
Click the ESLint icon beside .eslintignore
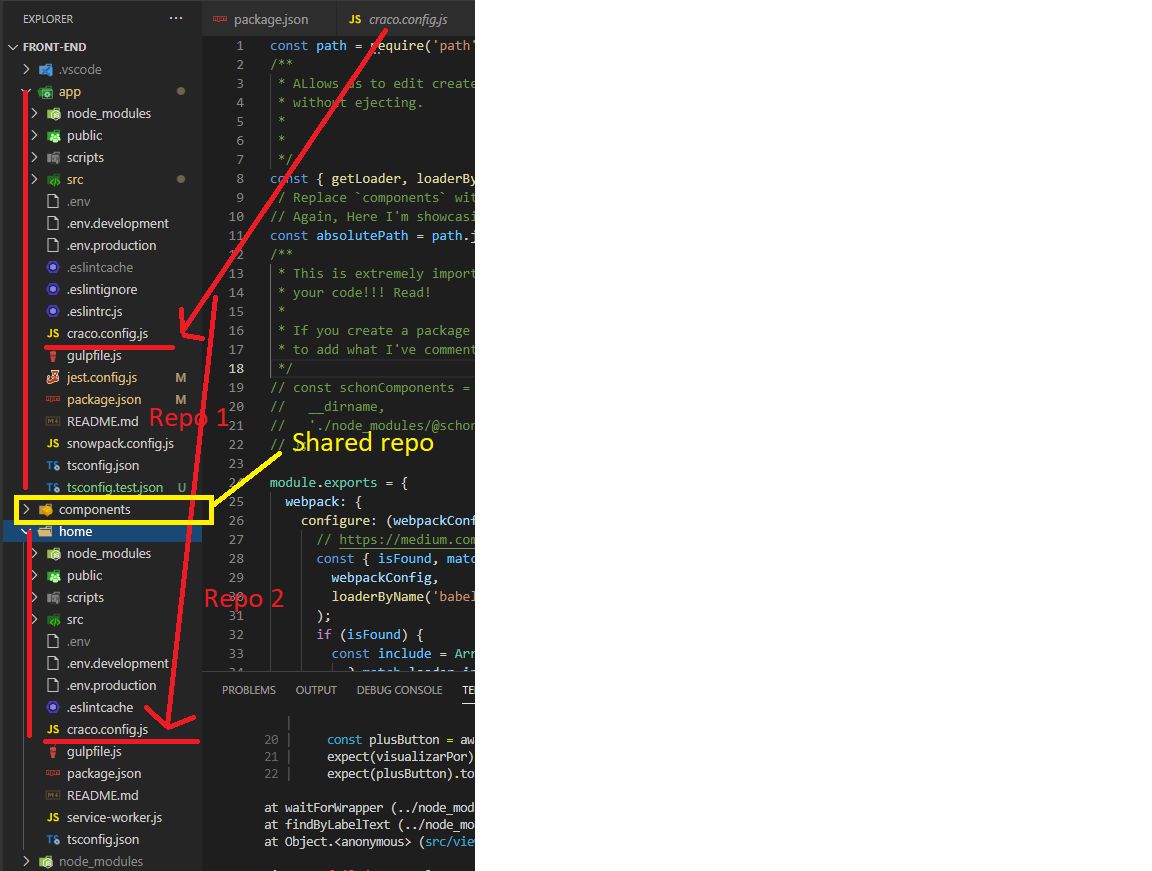tap(53, 289)
